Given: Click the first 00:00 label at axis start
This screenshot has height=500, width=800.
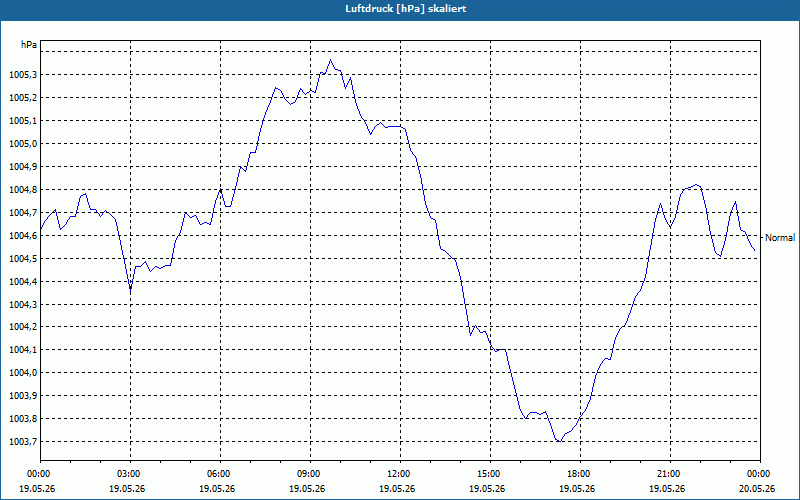Looking at the screenshot, I should pyautogui.click(x=37, y=474).
